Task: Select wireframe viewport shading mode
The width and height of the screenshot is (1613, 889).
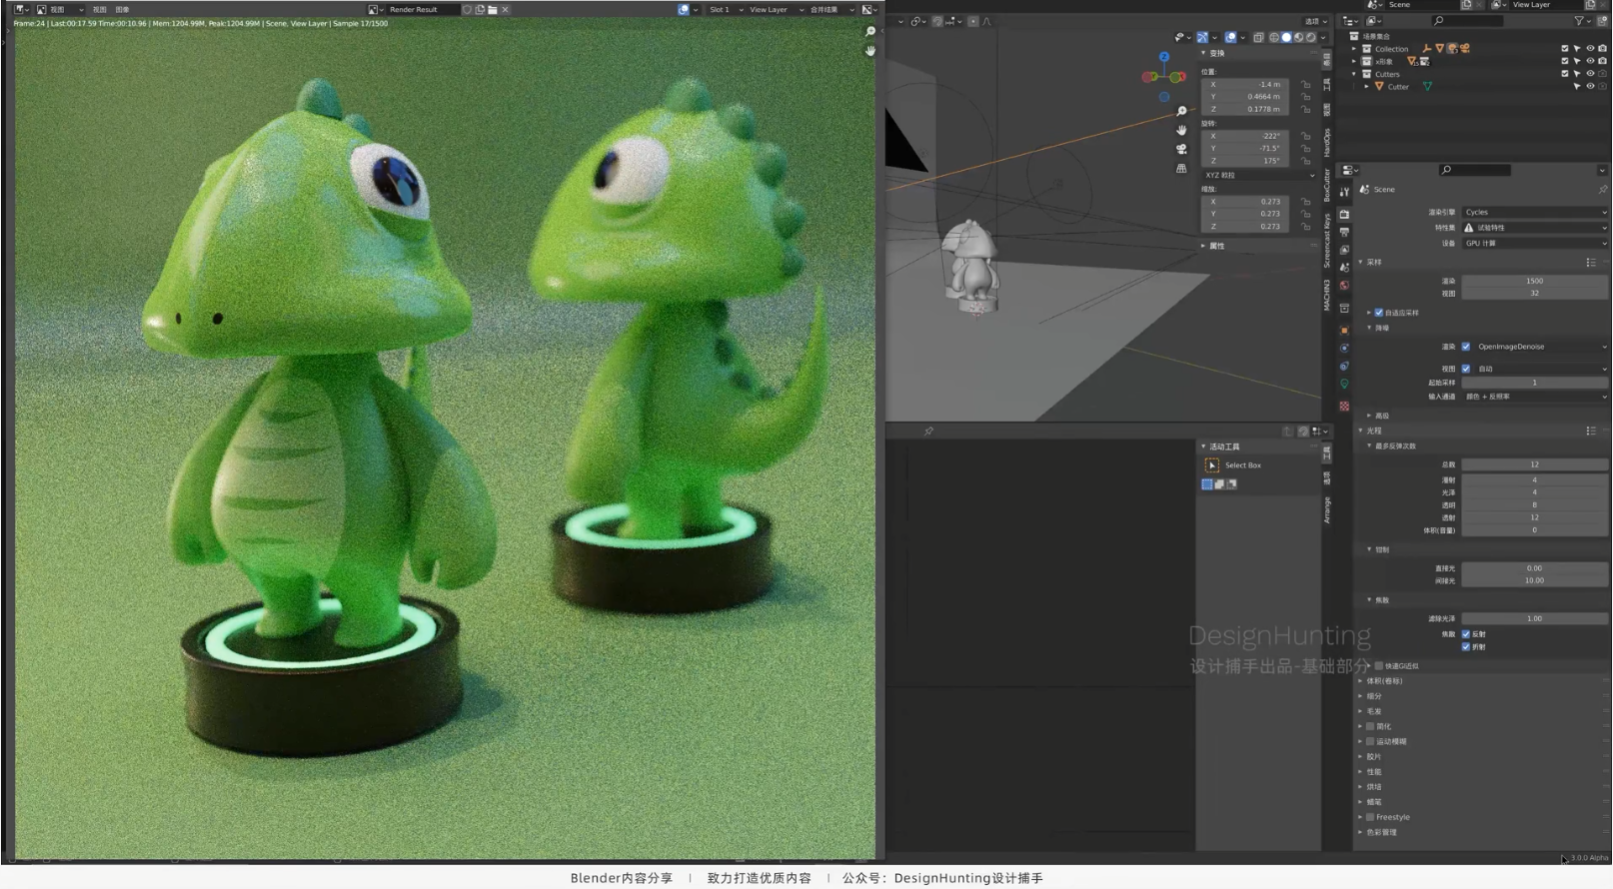Action: pyautogui.click(x=1274, y=37)
